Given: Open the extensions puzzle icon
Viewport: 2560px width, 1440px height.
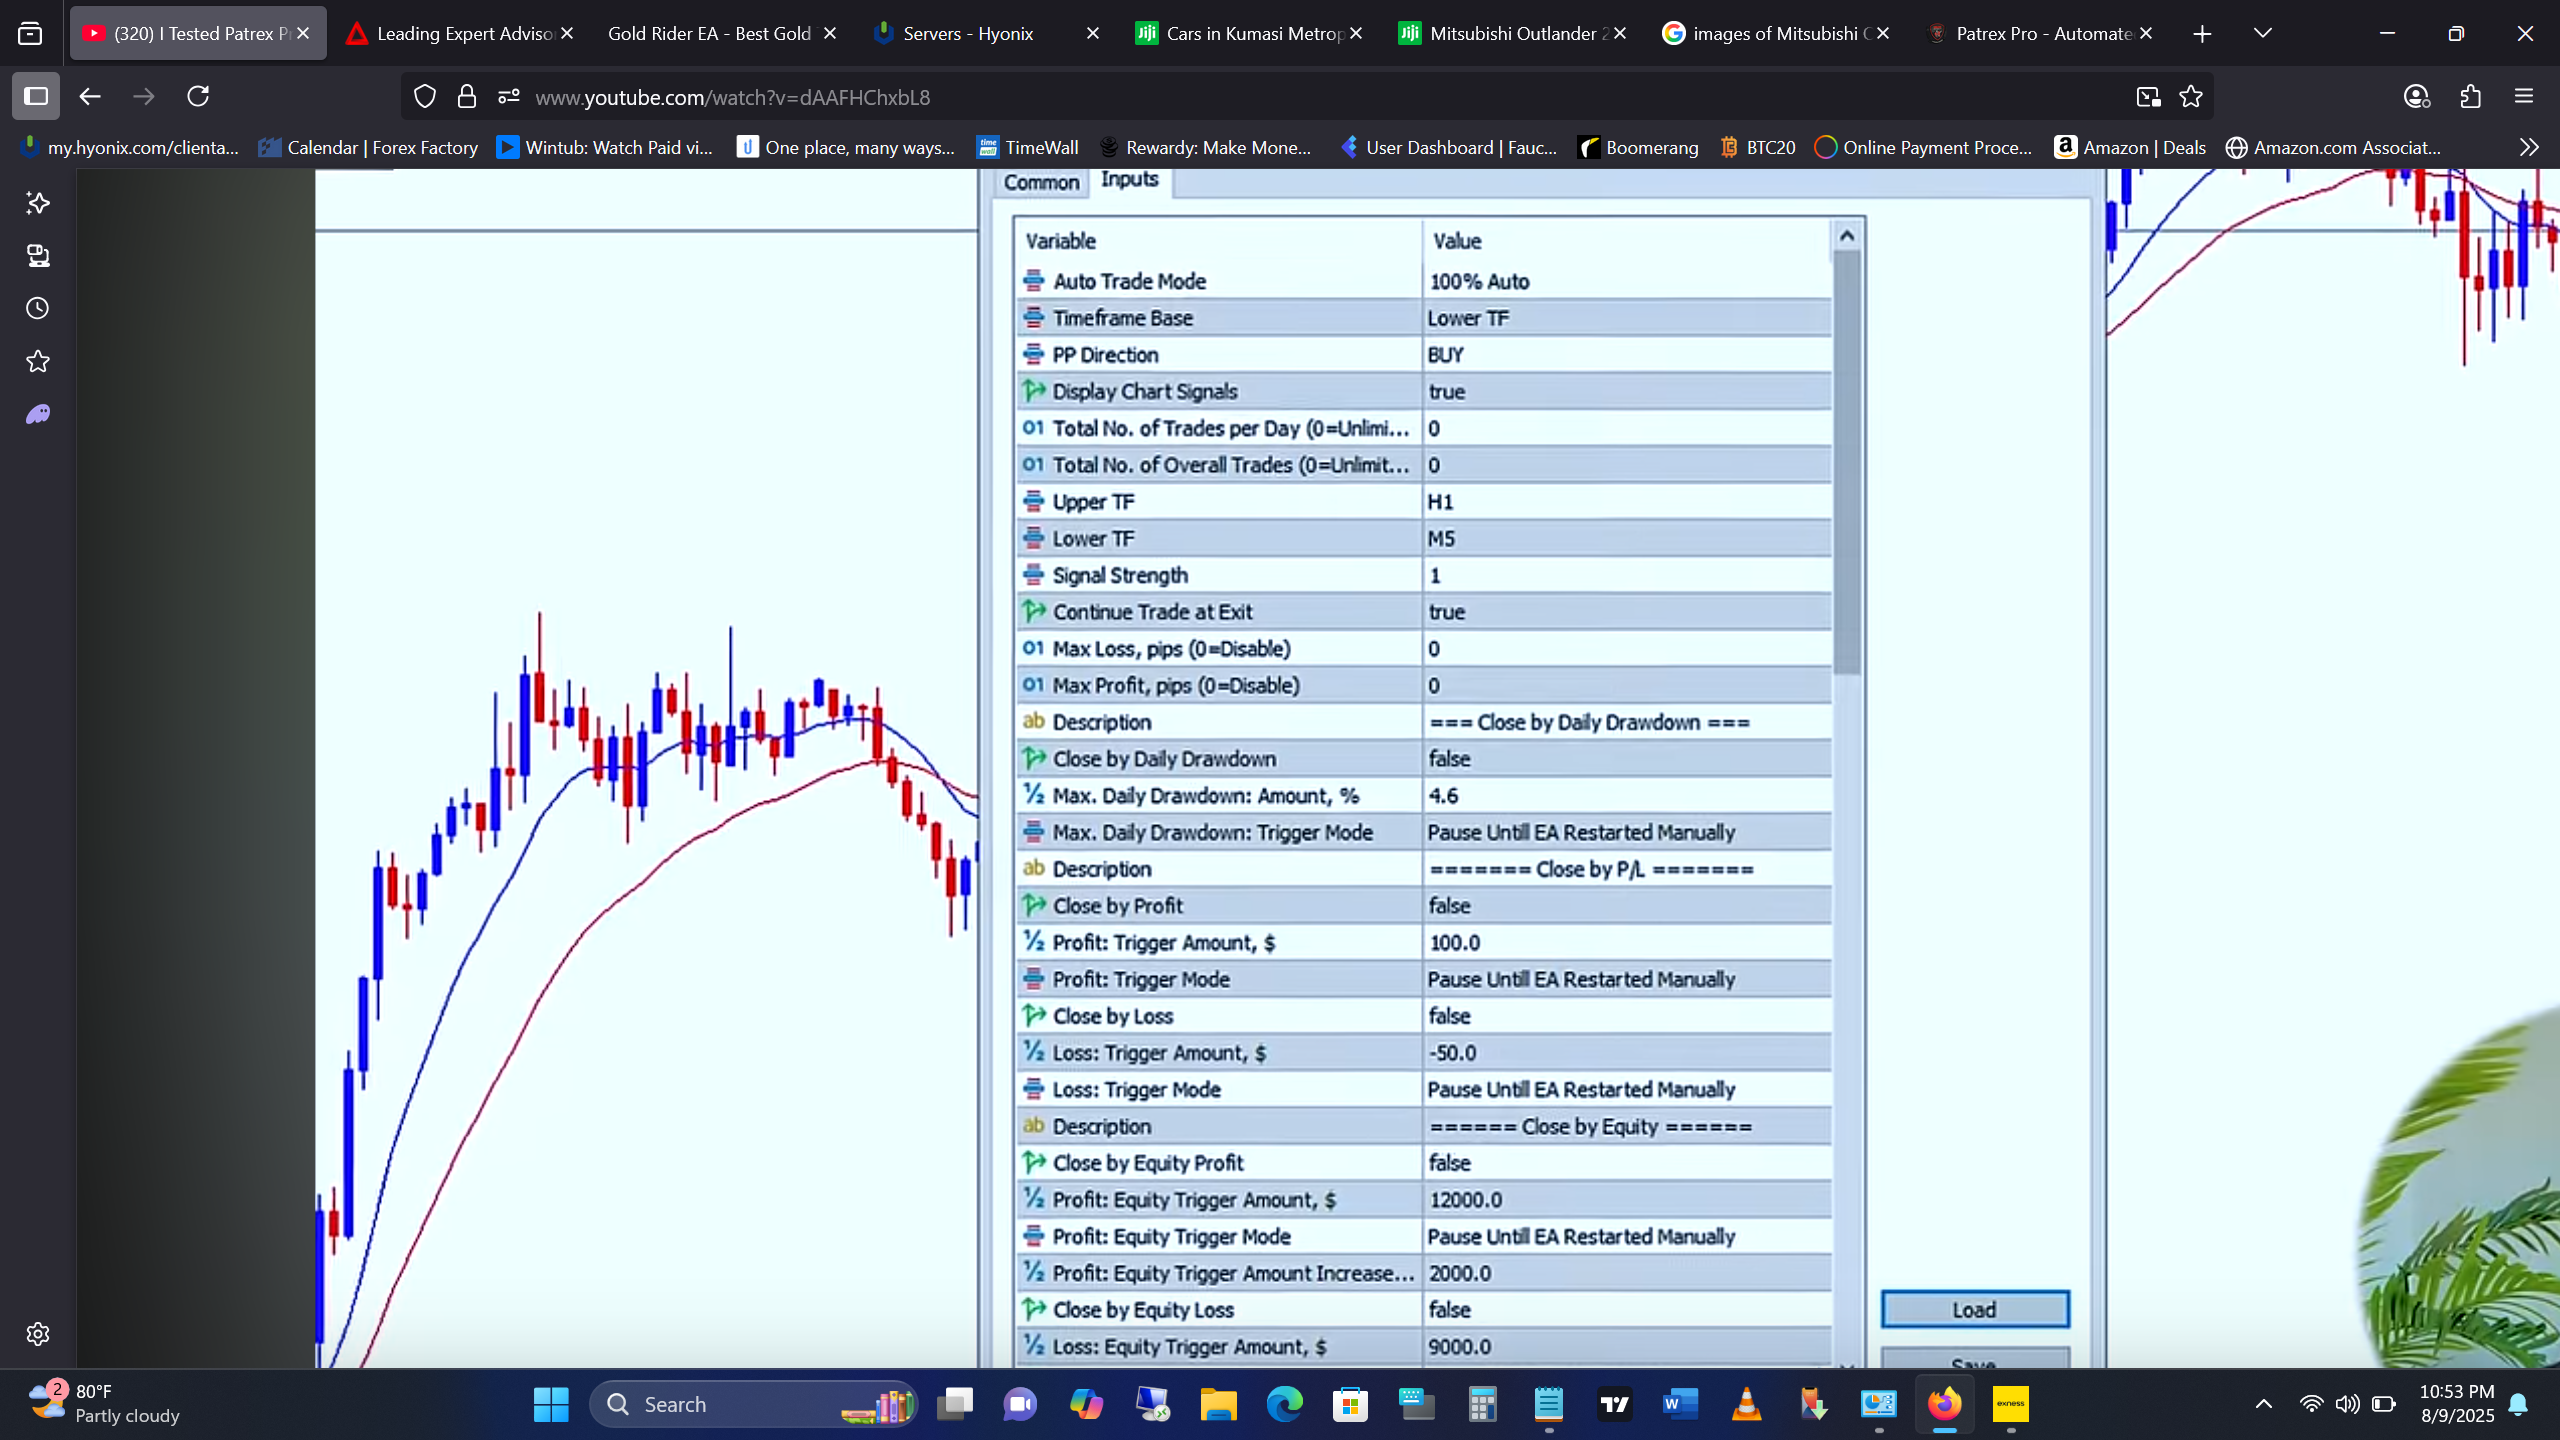Looking at the screenshot, I should [x=2471, y=97].
